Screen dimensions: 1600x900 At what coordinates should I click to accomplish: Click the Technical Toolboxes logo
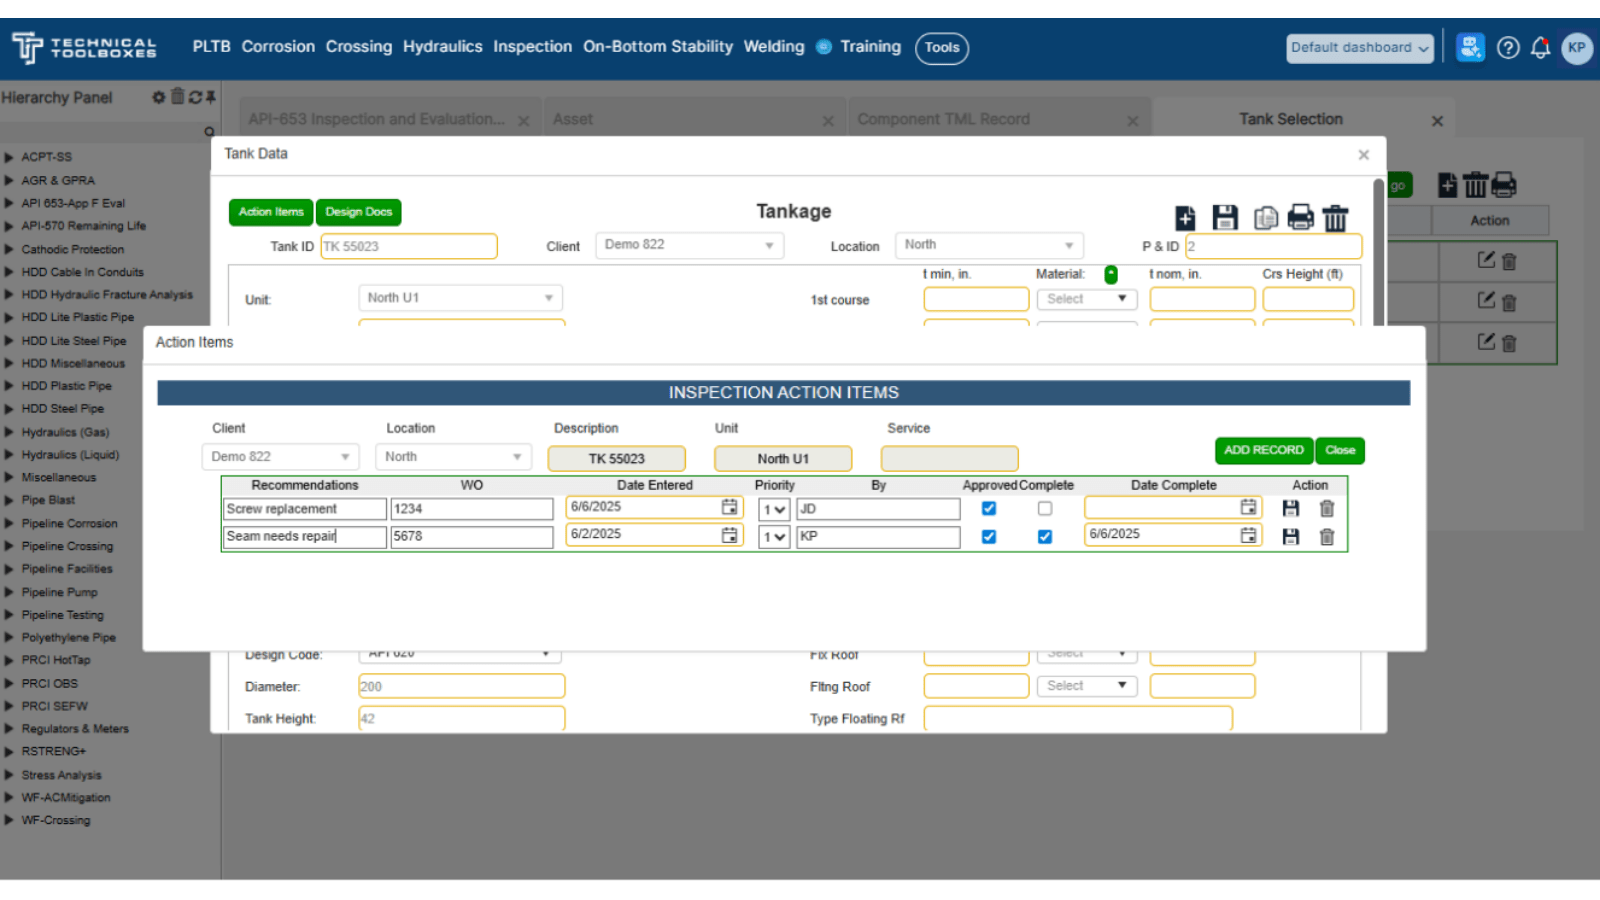coord(84,48)
